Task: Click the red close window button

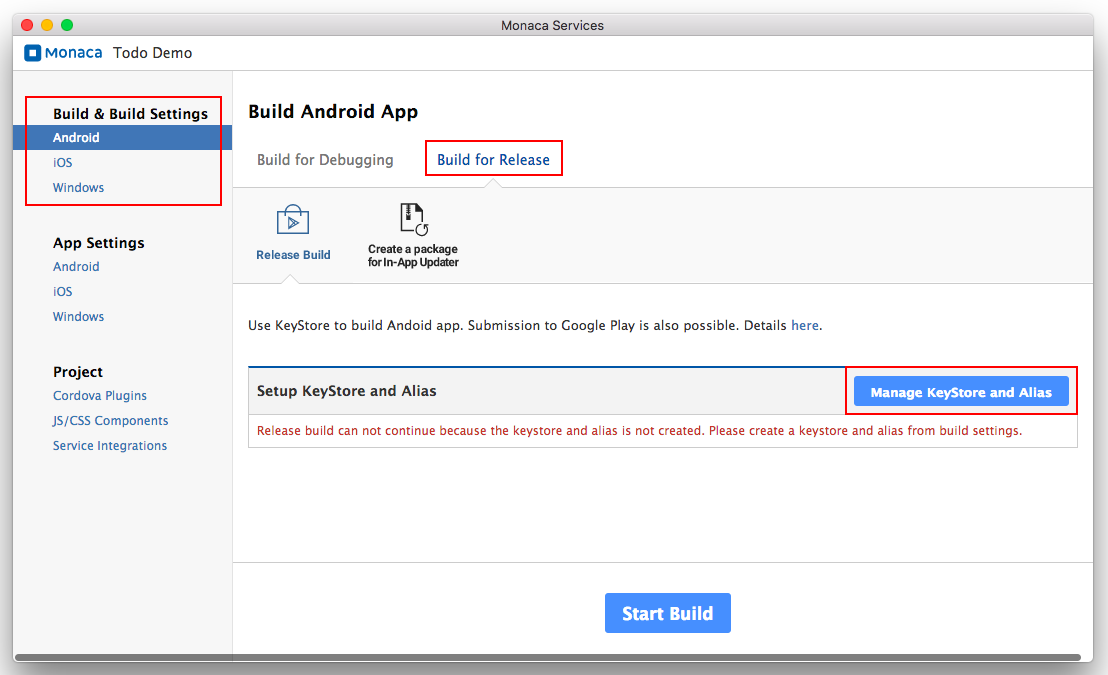Action: tap(27, 25)
